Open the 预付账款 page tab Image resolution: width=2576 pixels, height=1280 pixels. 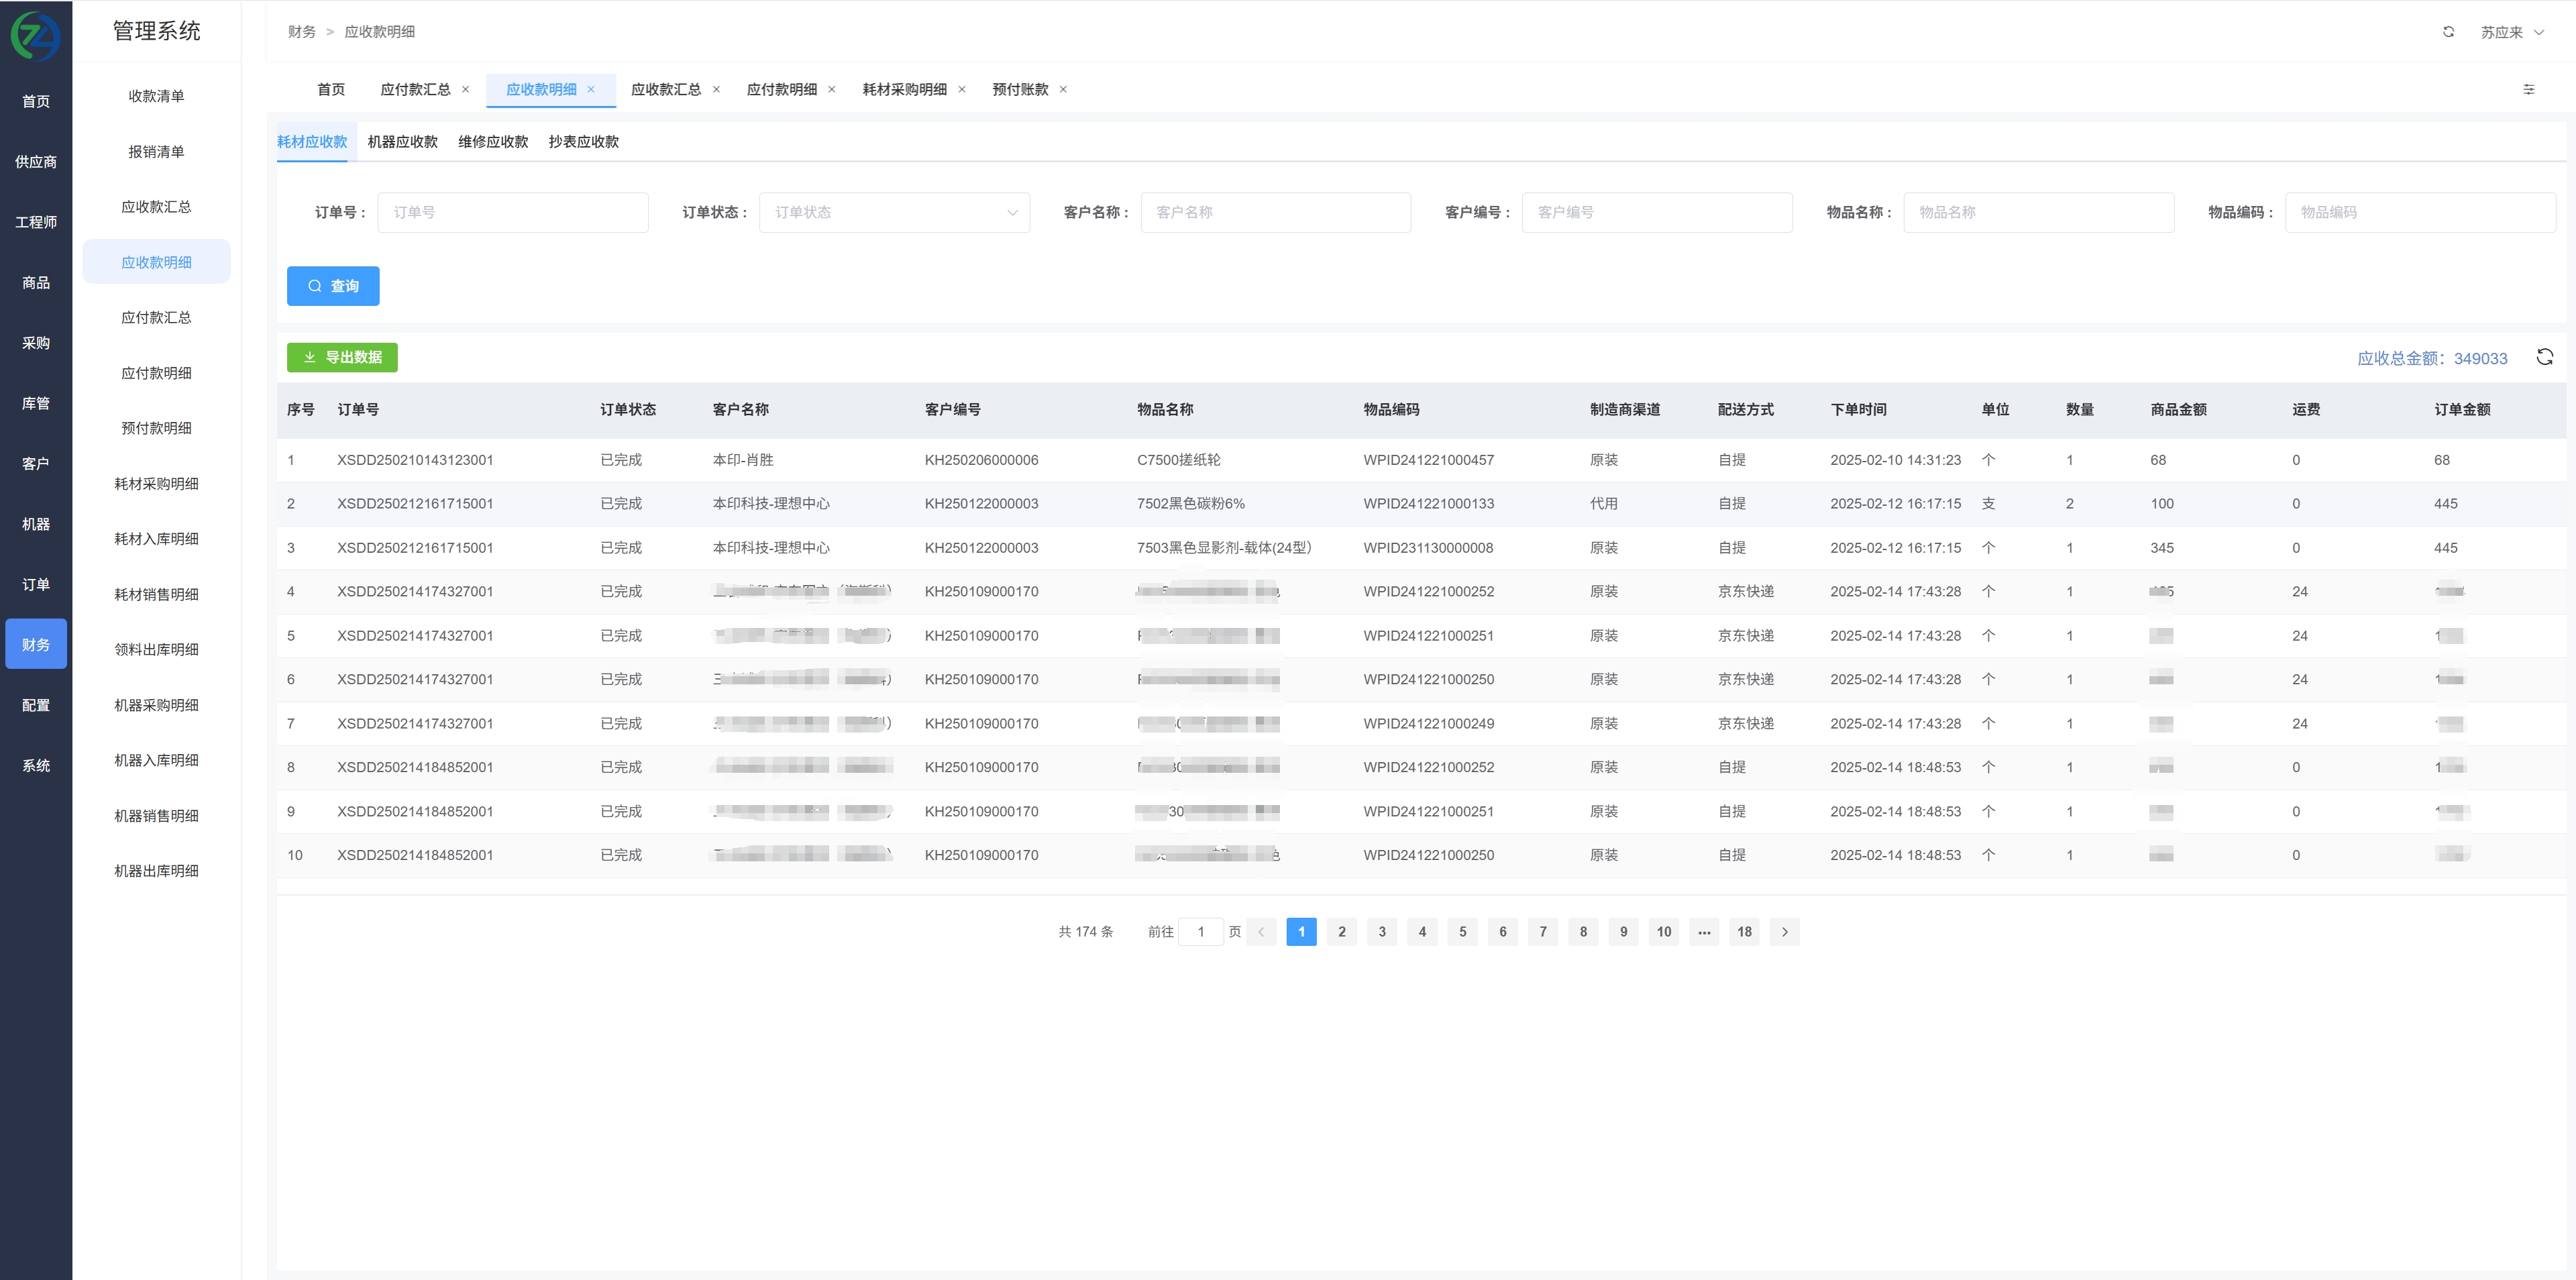(x=1020, y=89)
